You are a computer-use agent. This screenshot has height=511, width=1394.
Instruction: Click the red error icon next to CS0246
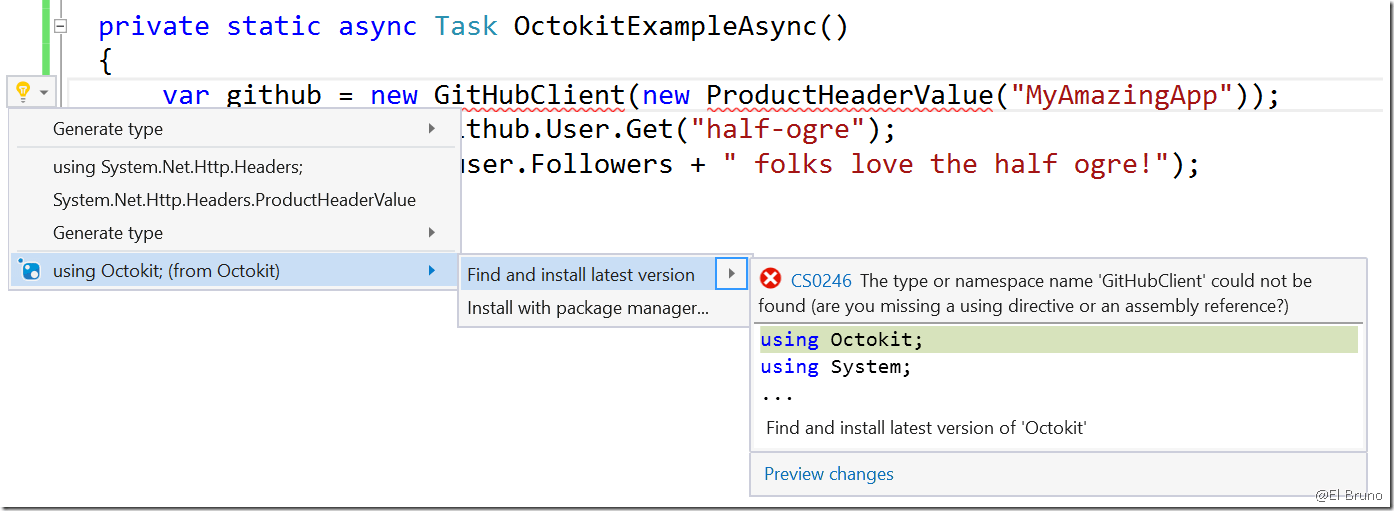pyautogui.click(x=770, y=279)
